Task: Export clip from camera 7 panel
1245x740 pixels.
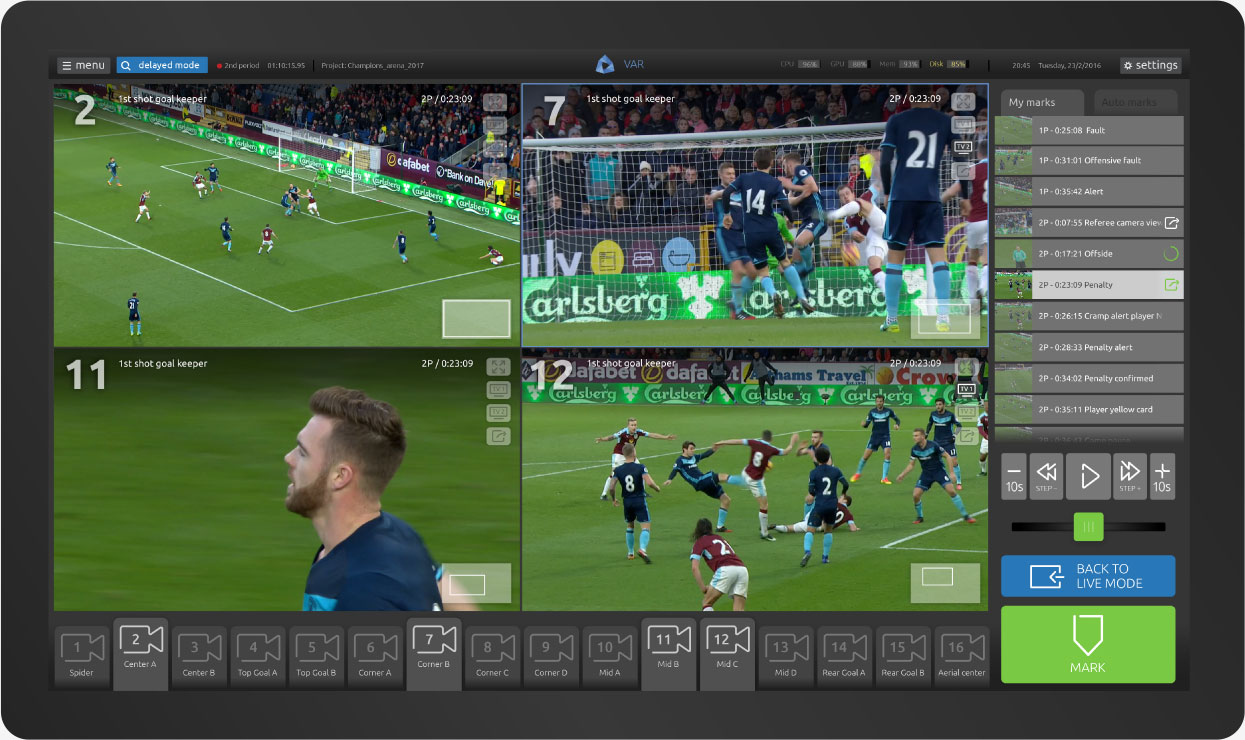Action: coord(963,172)
